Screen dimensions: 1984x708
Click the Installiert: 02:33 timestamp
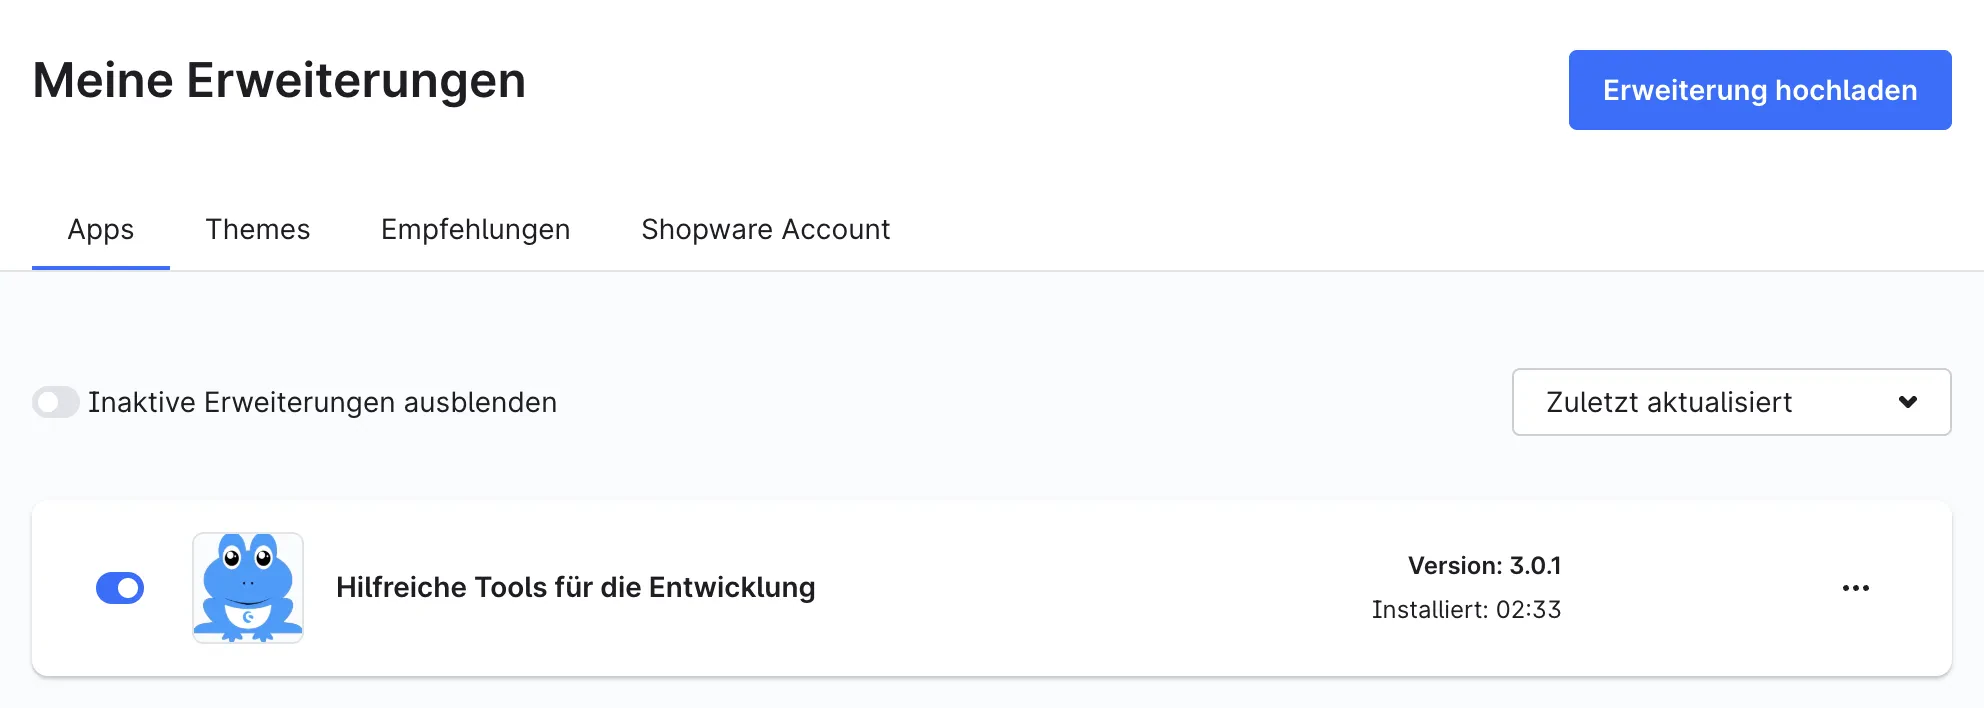1466,610
